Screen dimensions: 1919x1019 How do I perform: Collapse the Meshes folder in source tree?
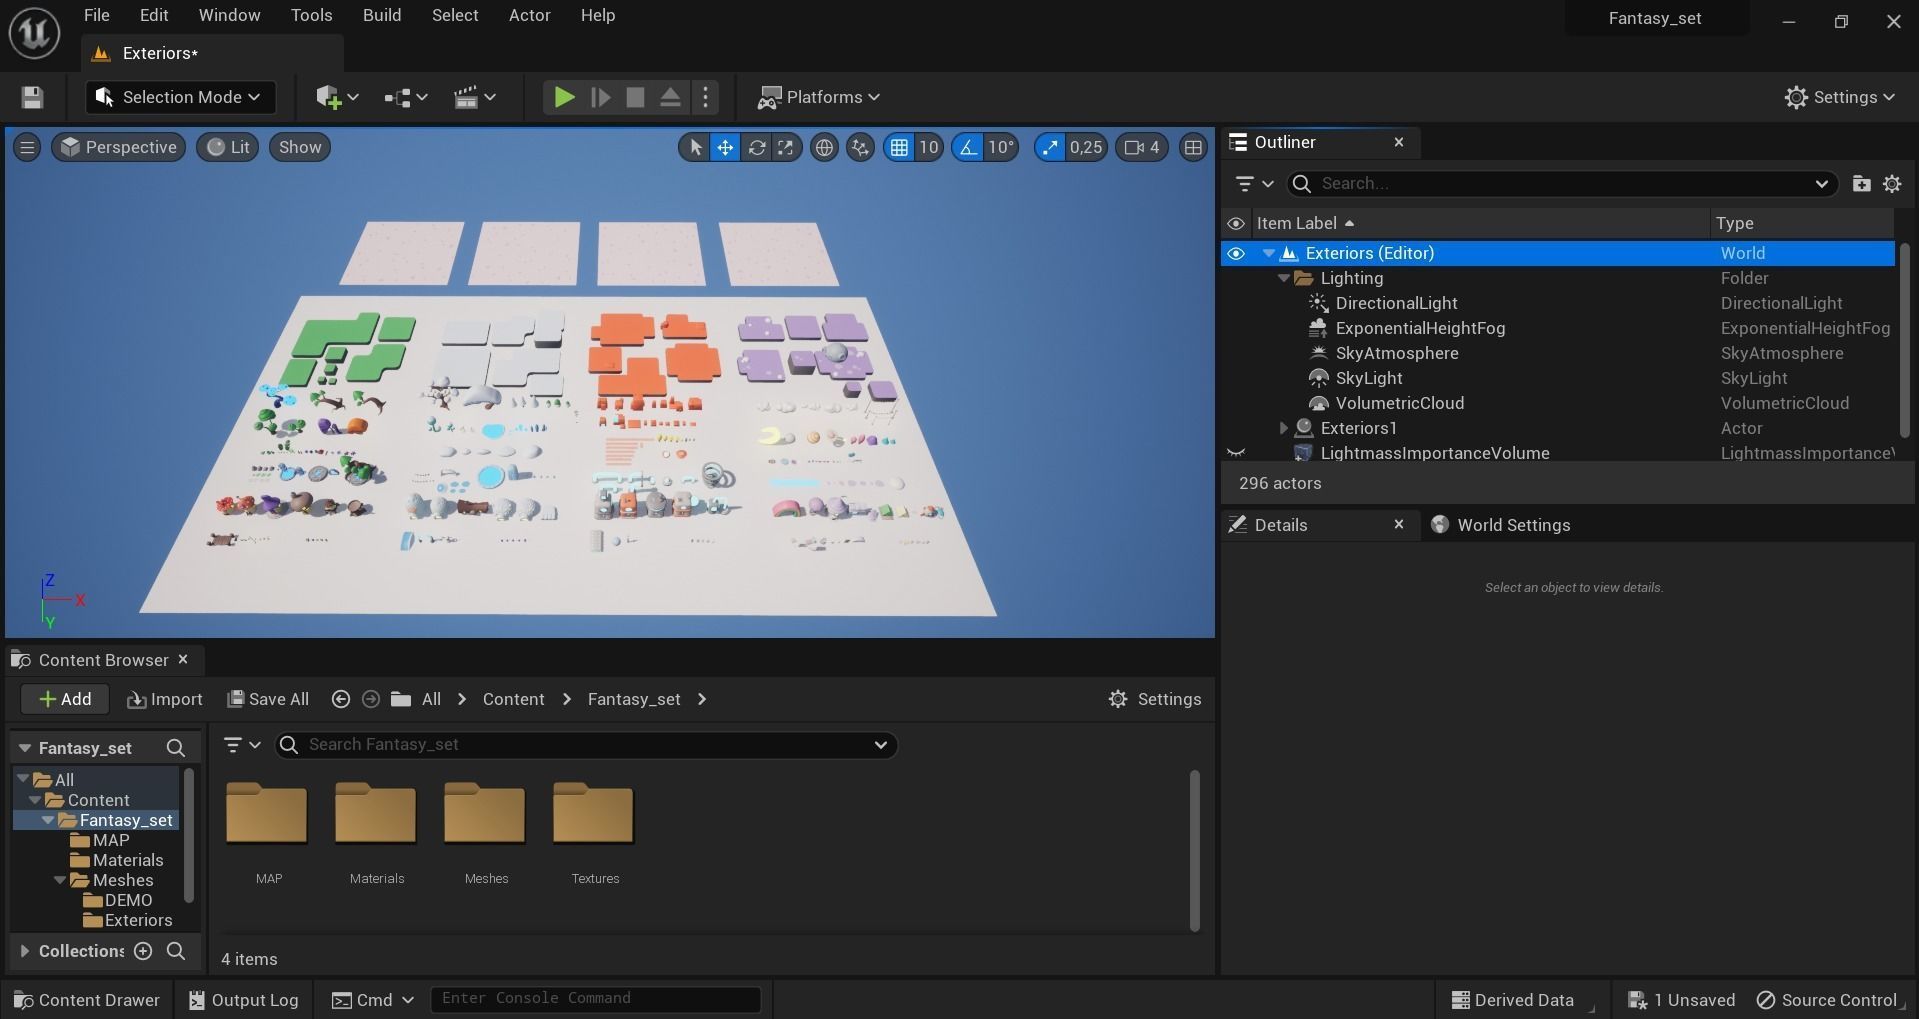pos(60,880)
